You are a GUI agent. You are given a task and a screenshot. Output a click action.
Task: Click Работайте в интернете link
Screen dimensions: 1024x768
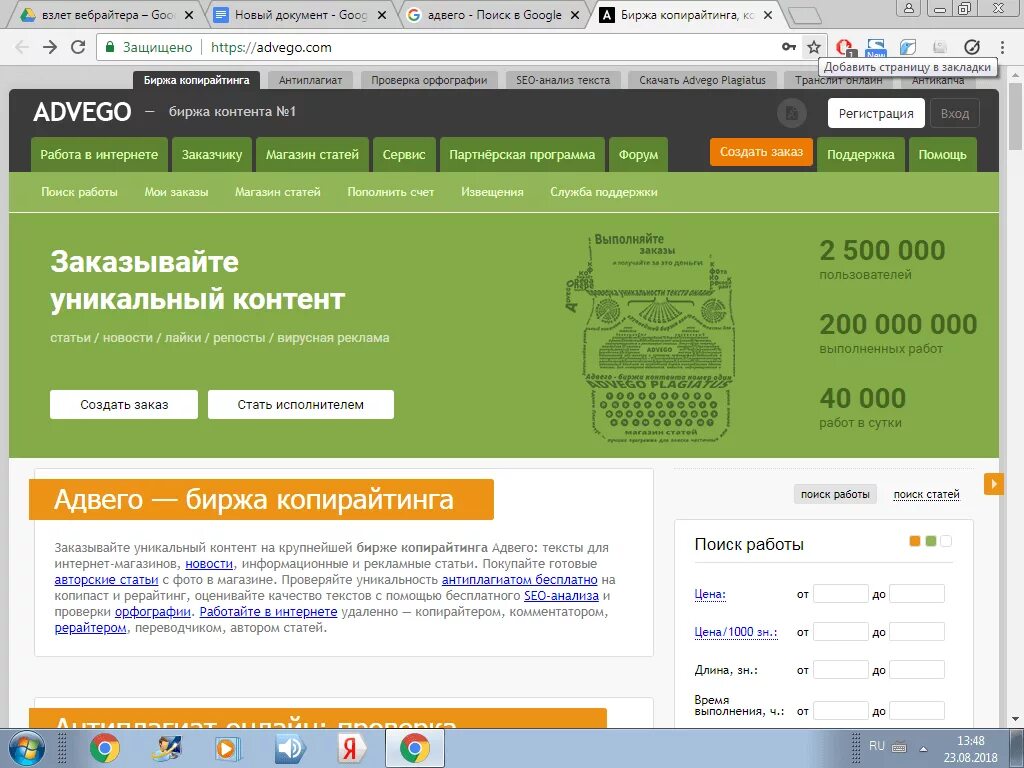[268, 612]
